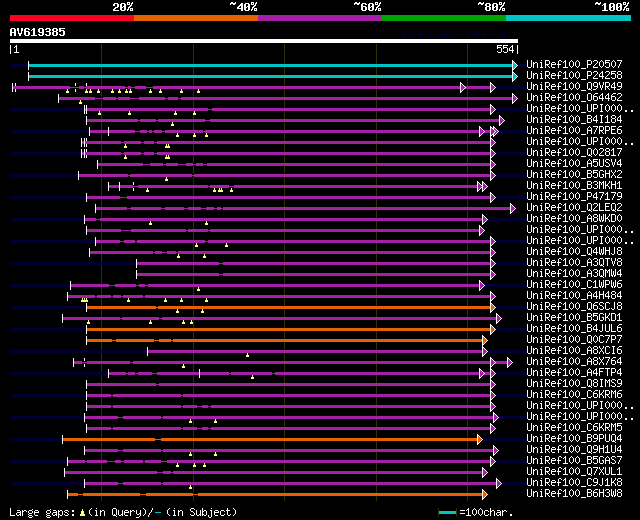This screenshot has height=520, width=640.
Task: Open hit UniRef100_Q9VR49
Action: pyautogui.click(x=574, y=87)
